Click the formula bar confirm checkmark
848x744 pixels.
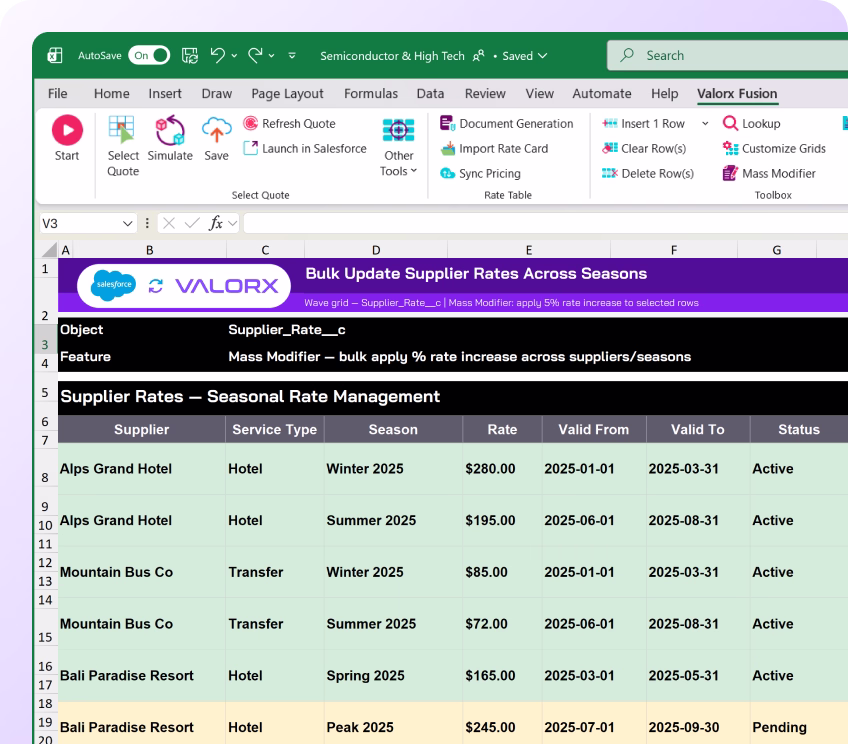(192, 223)
